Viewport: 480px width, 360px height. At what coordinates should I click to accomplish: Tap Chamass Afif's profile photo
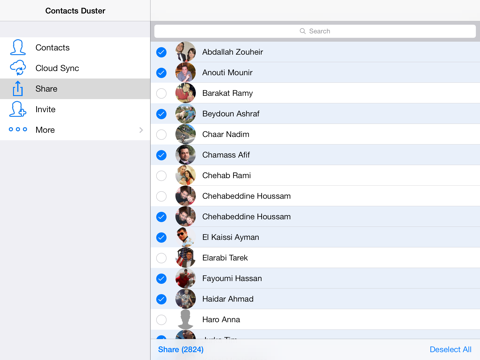(186, 155)
